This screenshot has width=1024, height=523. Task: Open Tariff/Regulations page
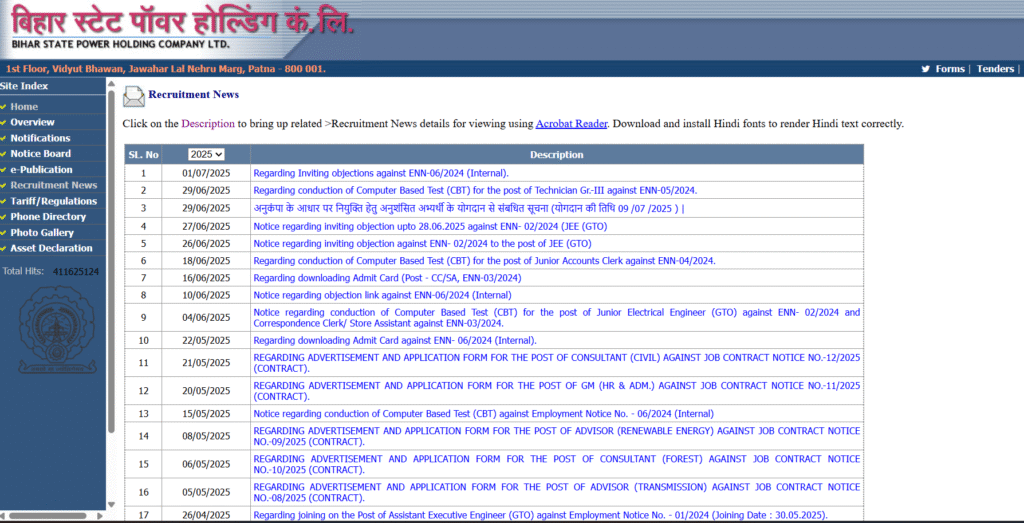[54, 201]
